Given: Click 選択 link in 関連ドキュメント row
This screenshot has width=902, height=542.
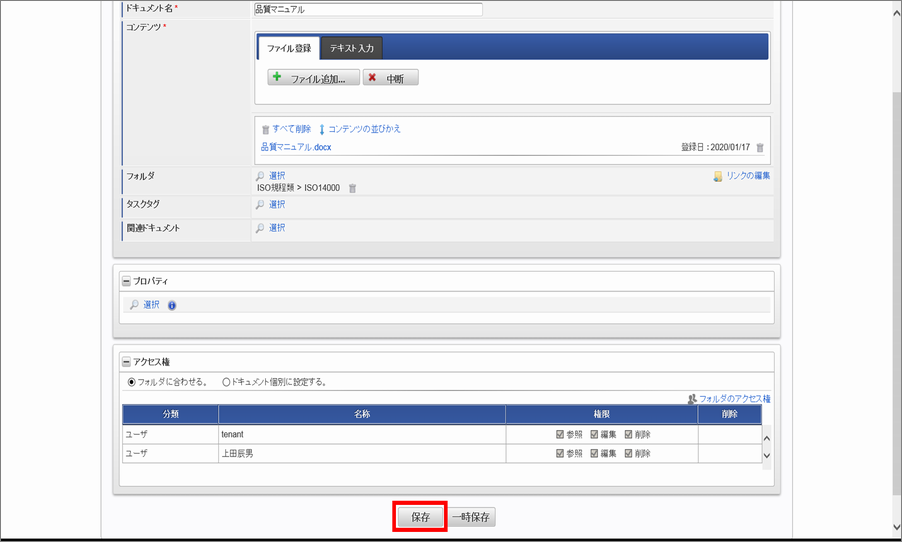Looking at the screenshot, I should coord(277,228).
